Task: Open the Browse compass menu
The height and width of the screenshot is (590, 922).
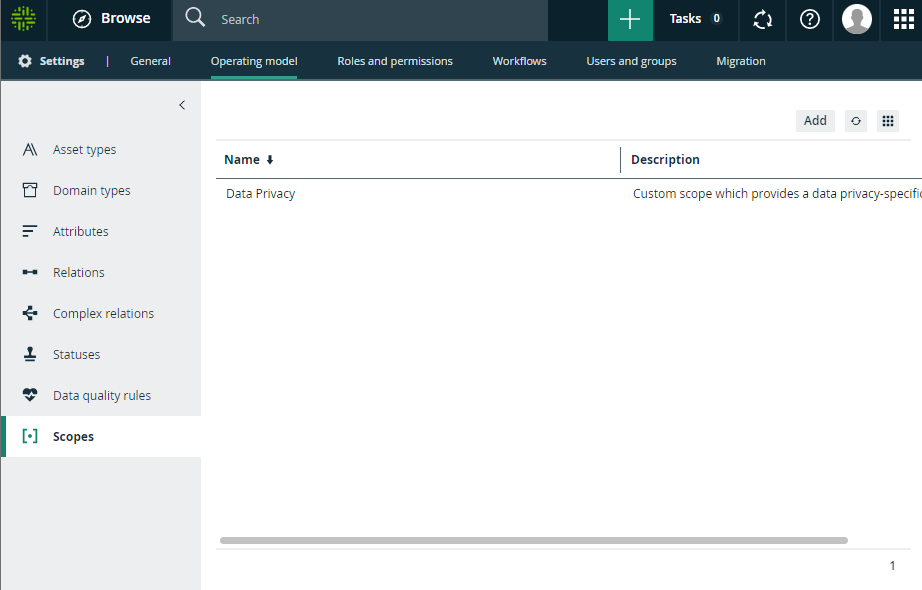Action: click(x=111, y=19)
